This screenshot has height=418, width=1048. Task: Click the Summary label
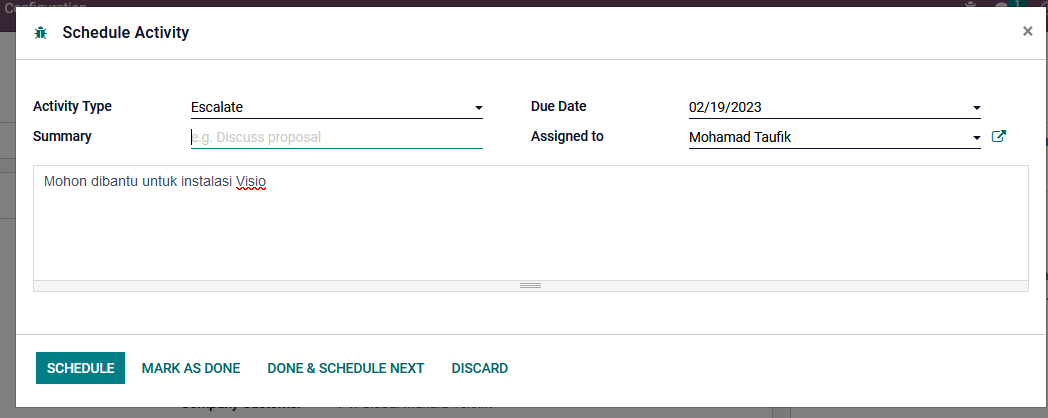point(62,136)
